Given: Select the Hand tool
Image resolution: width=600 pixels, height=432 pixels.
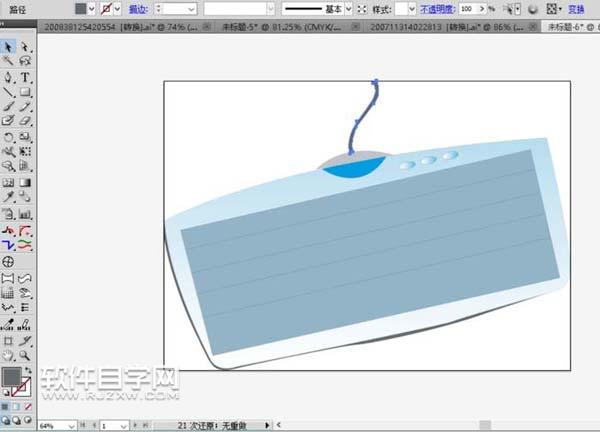Looking at the screenshot, I should point(8,355).
